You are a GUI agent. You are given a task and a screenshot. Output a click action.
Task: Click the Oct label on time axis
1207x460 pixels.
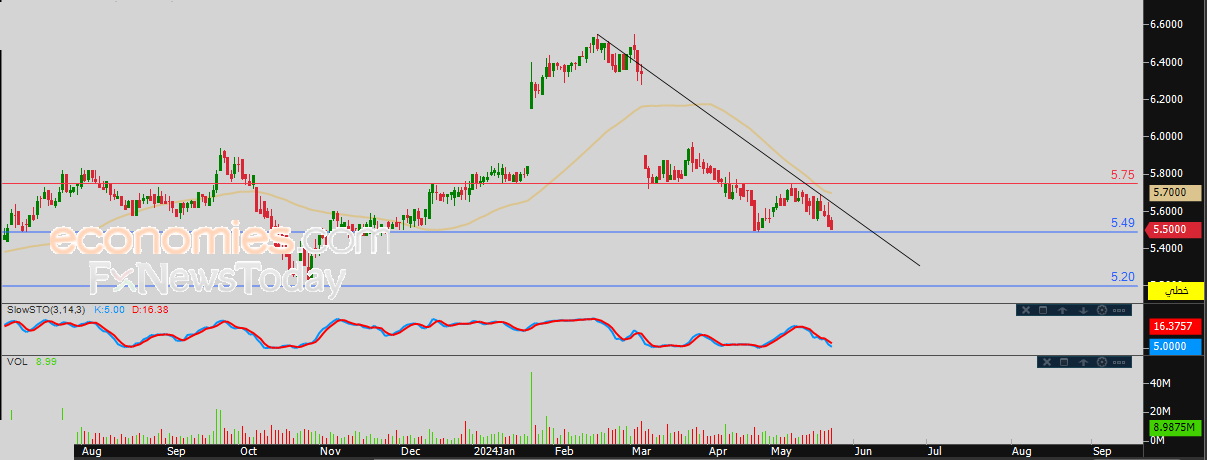248,452
